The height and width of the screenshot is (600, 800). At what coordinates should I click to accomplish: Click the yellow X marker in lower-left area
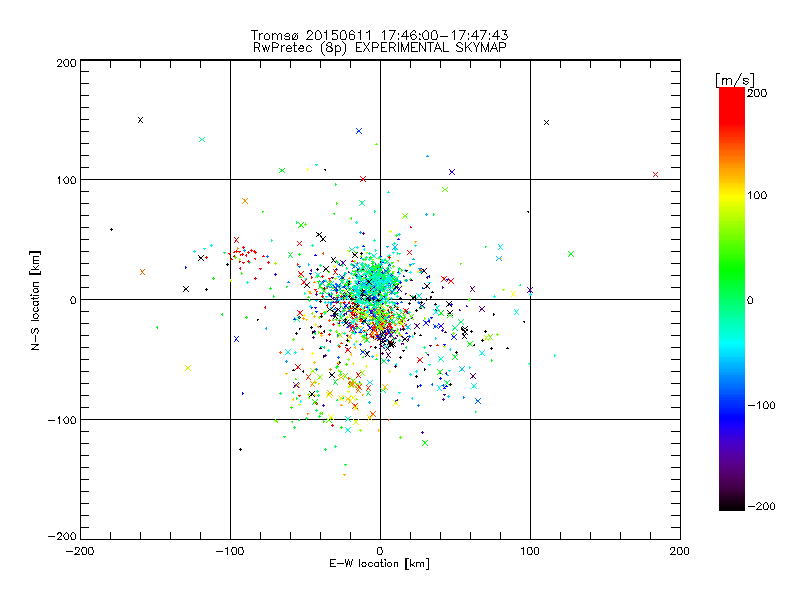188,368
